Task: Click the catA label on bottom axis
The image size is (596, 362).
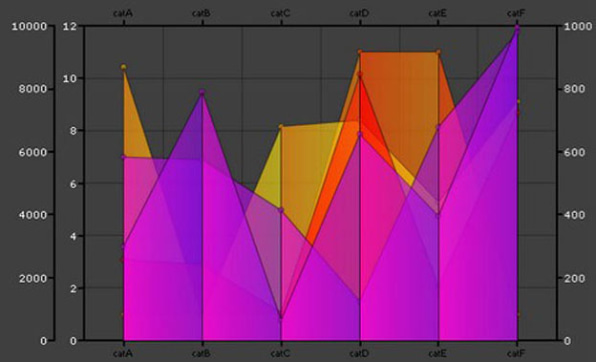Action: (123, 354)
